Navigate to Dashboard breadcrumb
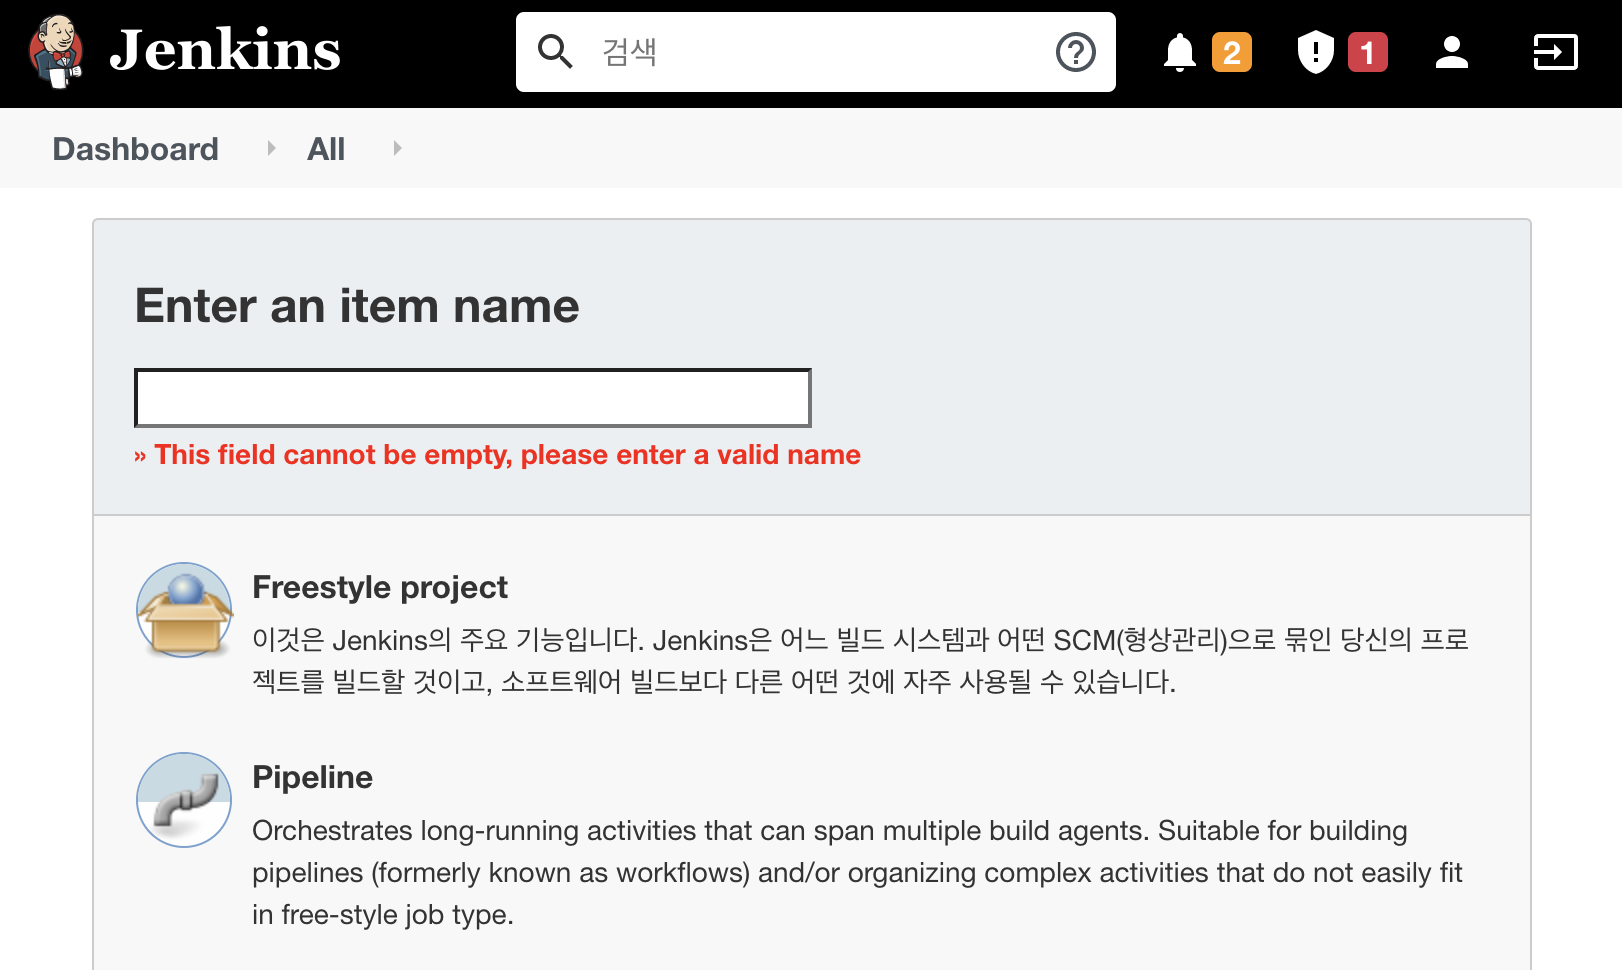Image resolution: width=1622 pixels, height=970 pixels. point(135,149)
